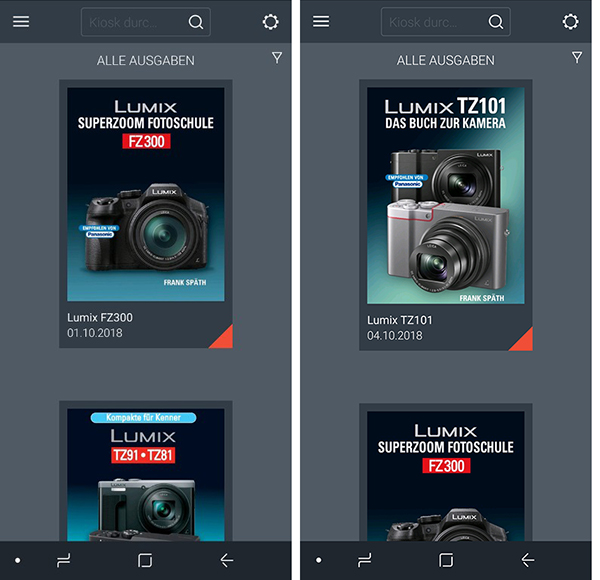Select date '01.10.2018'

[x=95, y=333]
